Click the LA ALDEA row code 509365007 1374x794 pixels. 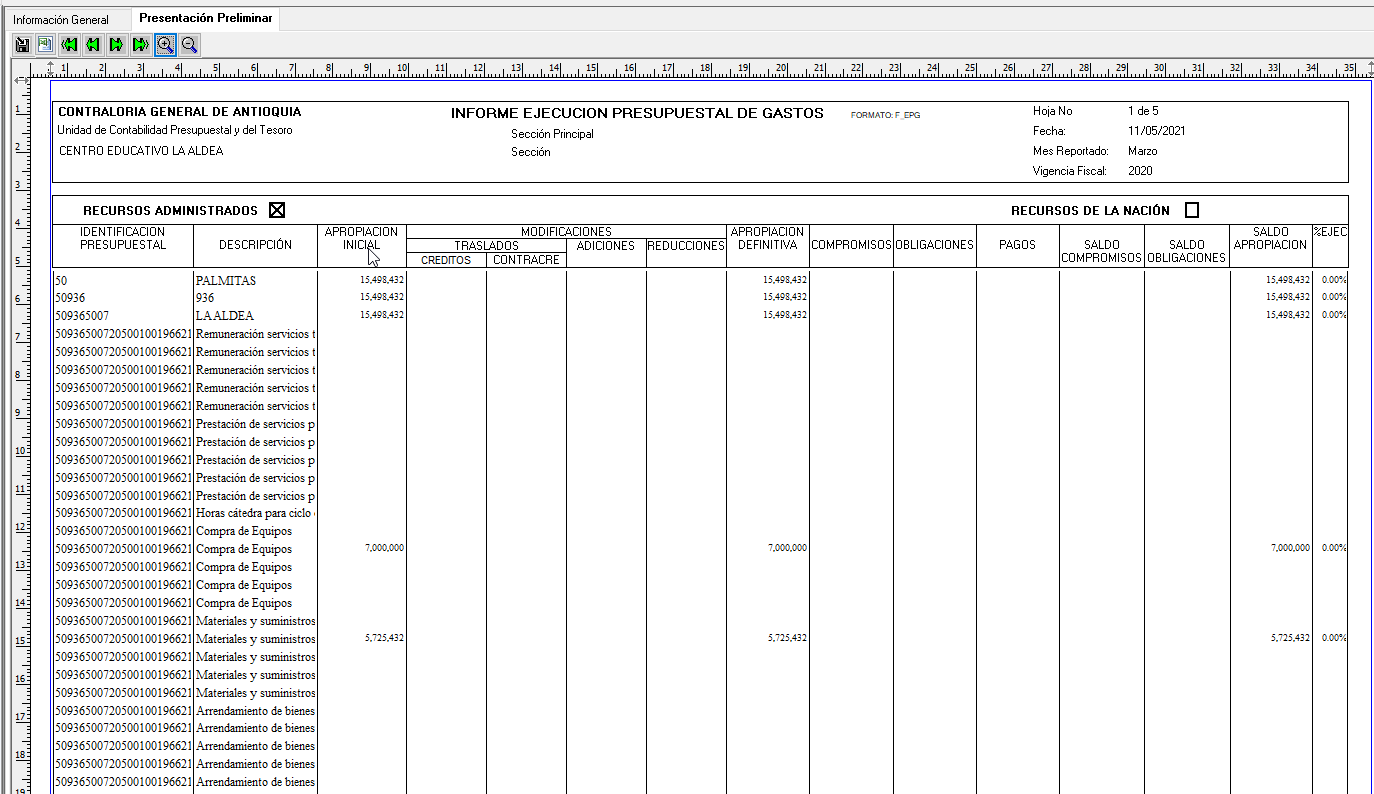[x=82, y=316]
